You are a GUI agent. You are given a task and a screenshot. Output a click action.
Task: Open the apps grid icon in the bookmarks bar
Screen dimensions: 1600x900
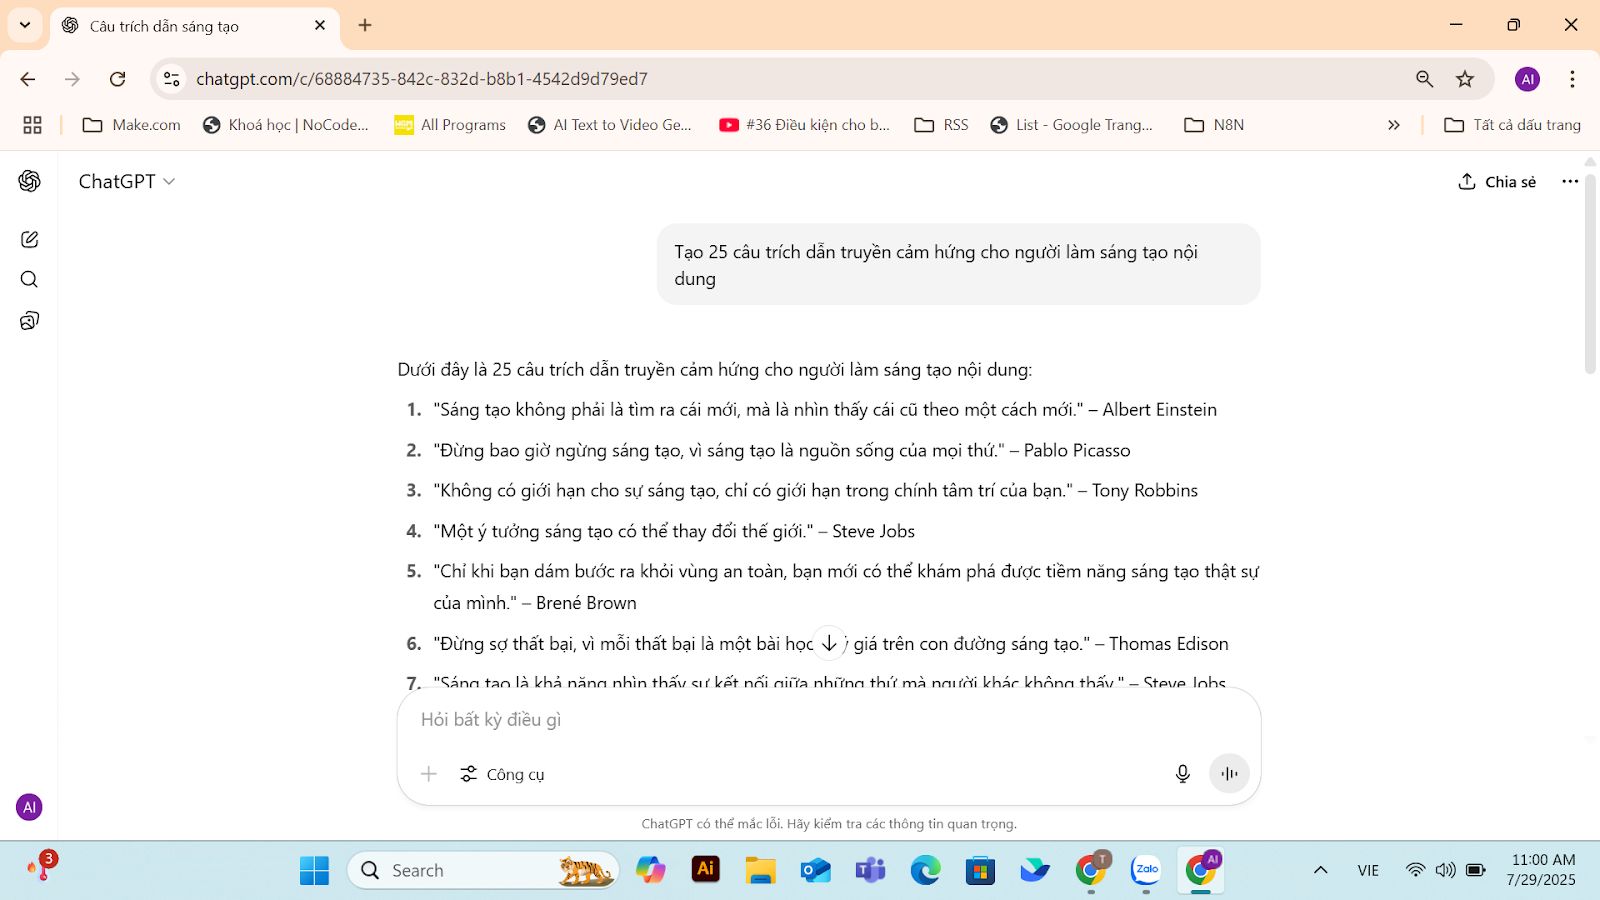coord(32,125)
